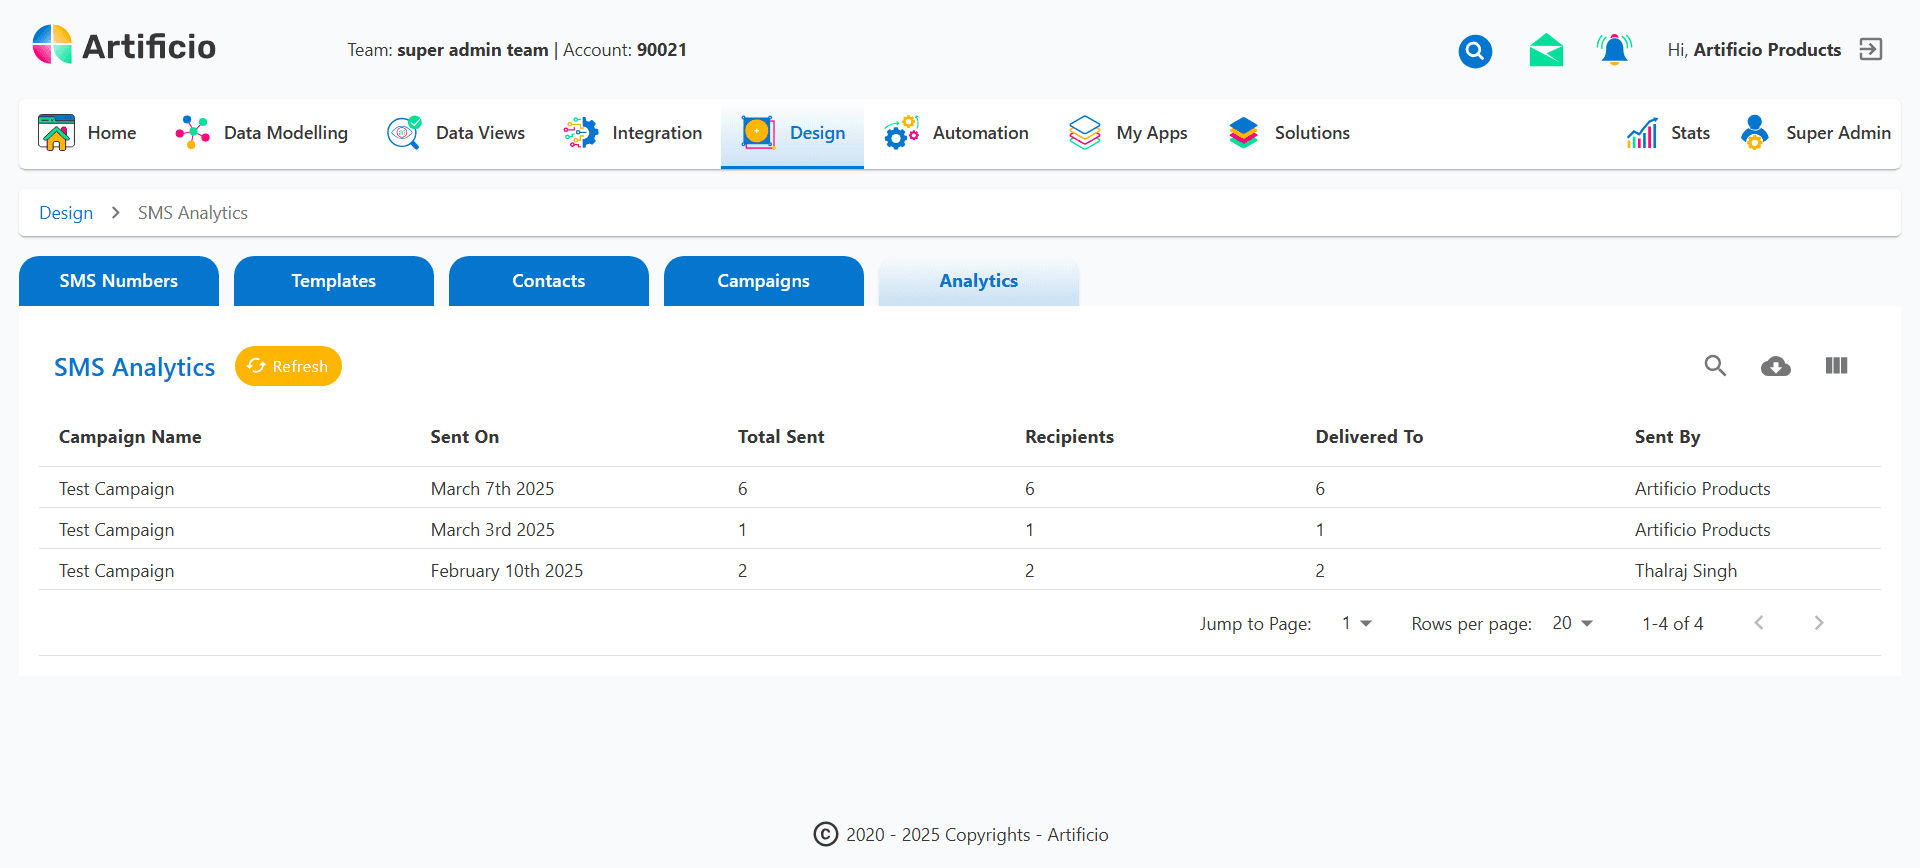The image size is (1920, 868).
Task: Click the Thalraj Singh cell
Action: [x=1686, y=571]
